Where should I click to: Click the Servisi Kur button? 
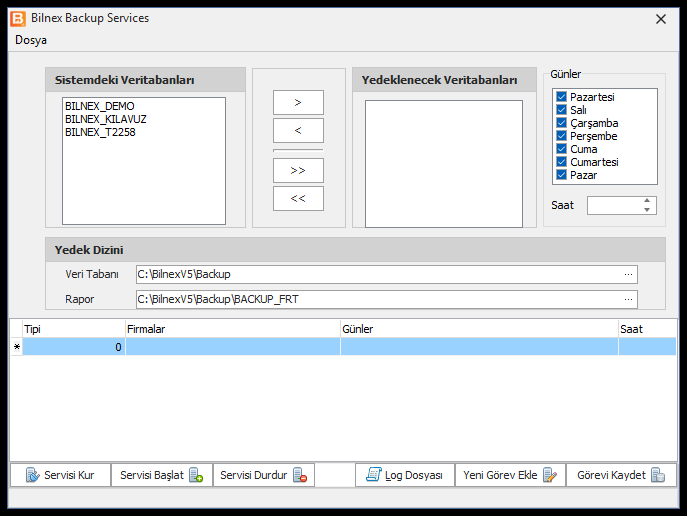[60, 475]
